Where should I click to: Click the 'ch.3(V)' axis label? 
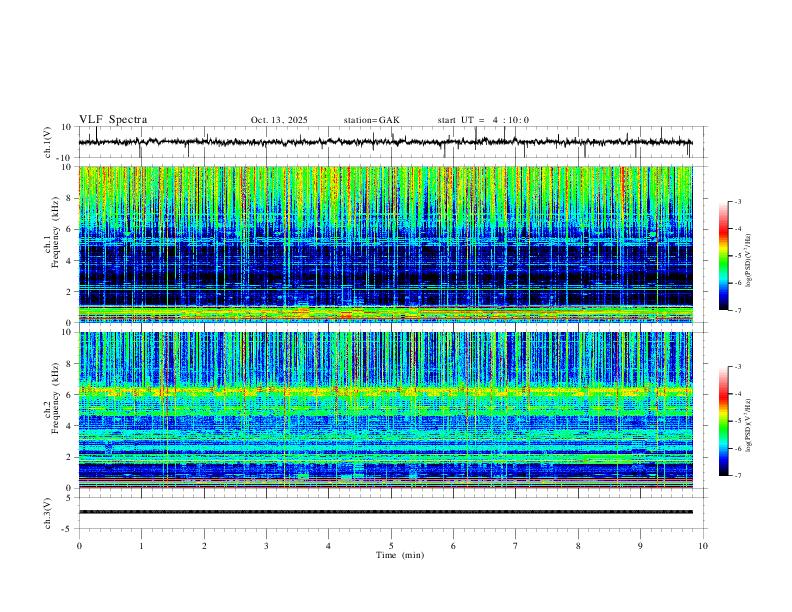coord(47,513)
